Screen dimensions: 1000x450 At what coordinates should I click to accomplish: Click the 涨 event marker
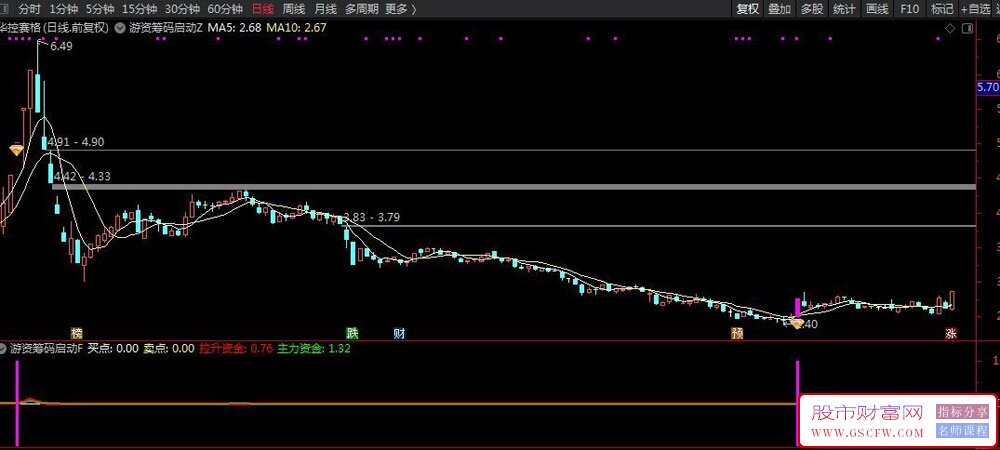click(951, 333)
